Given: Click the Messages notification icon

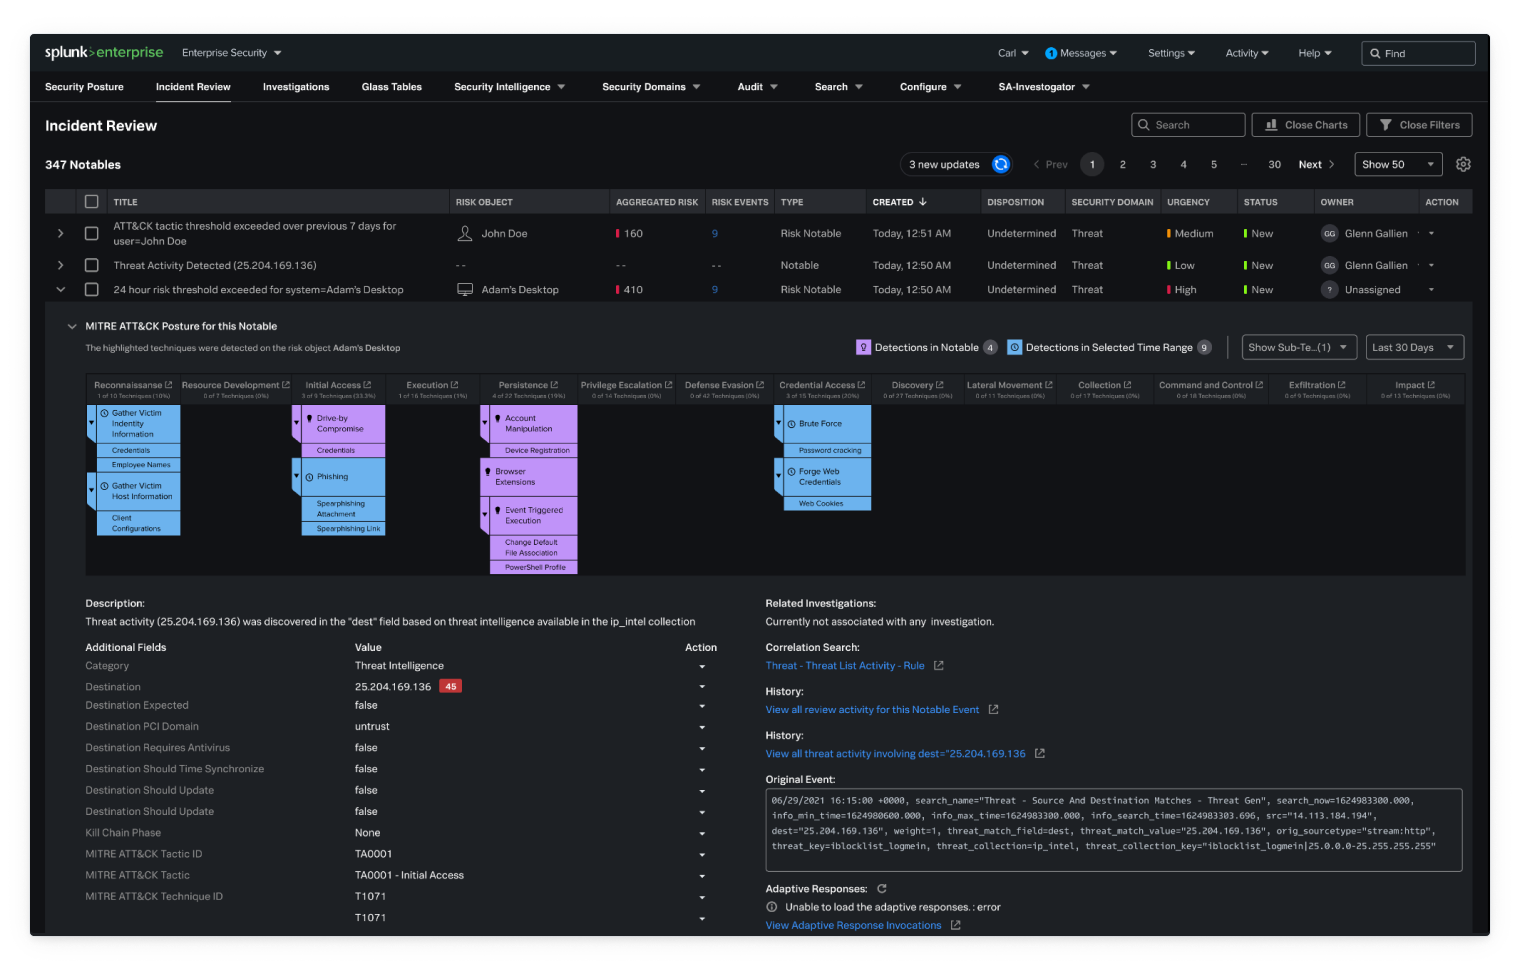Looking at the screenshot, I should 1049,53.
